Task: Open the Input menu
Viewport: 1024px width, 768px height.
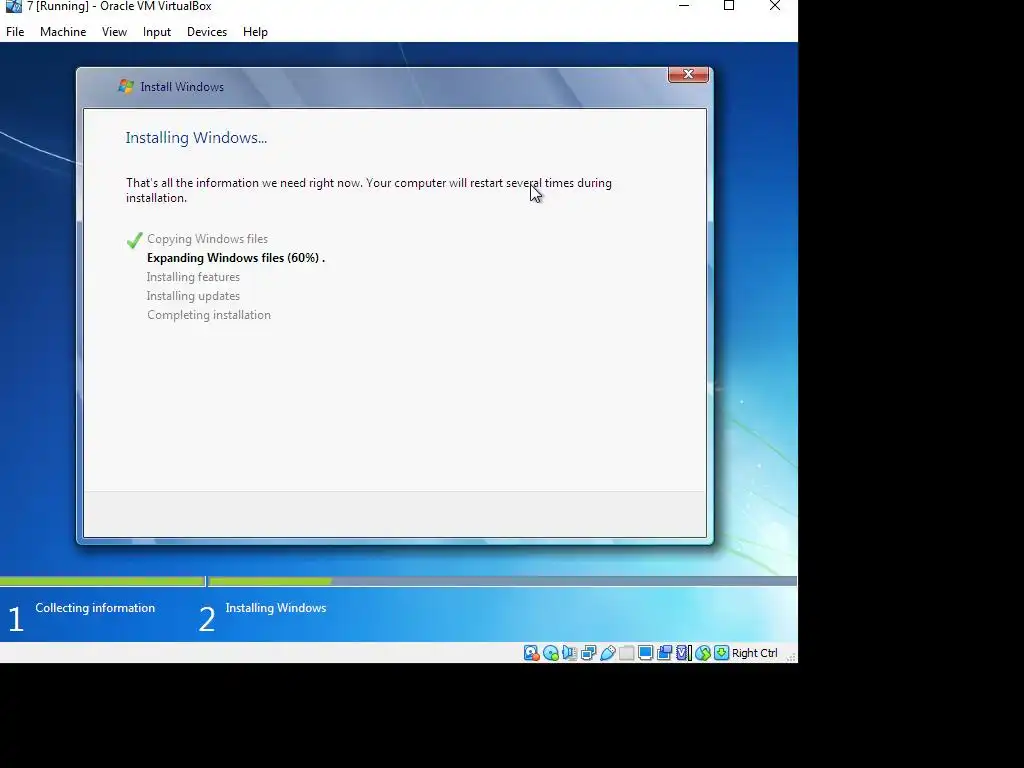Action: pos(157,32)
